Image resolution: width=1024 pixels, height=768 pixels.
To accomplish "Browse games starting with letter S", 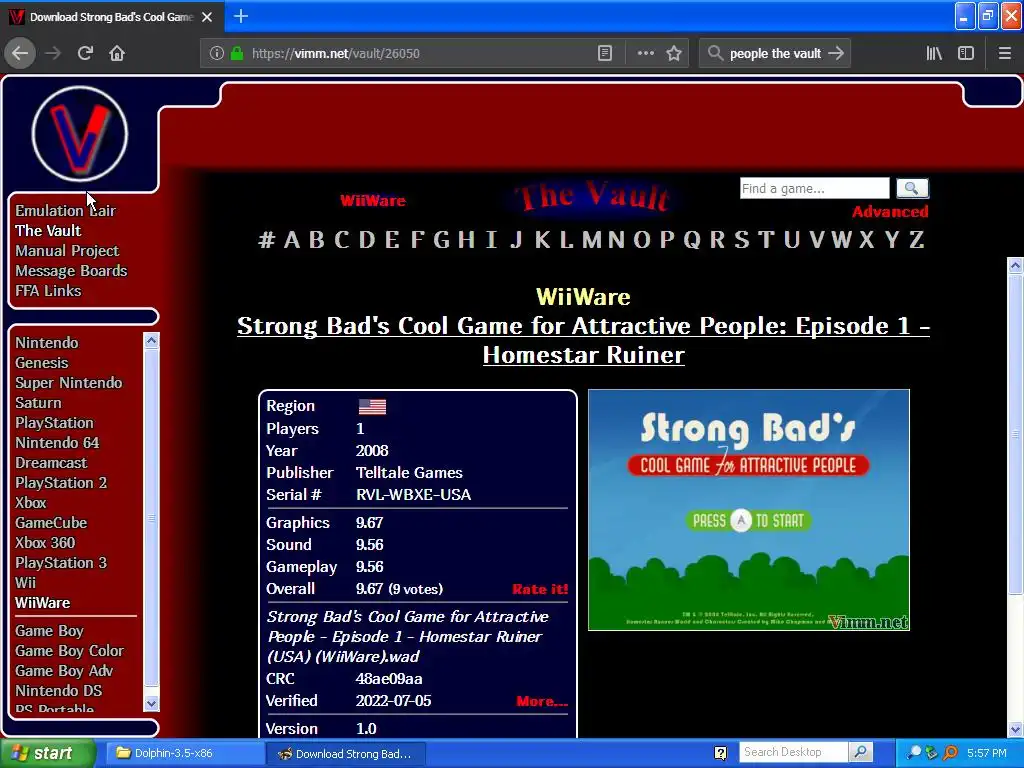I will click(x=742, y=240).
